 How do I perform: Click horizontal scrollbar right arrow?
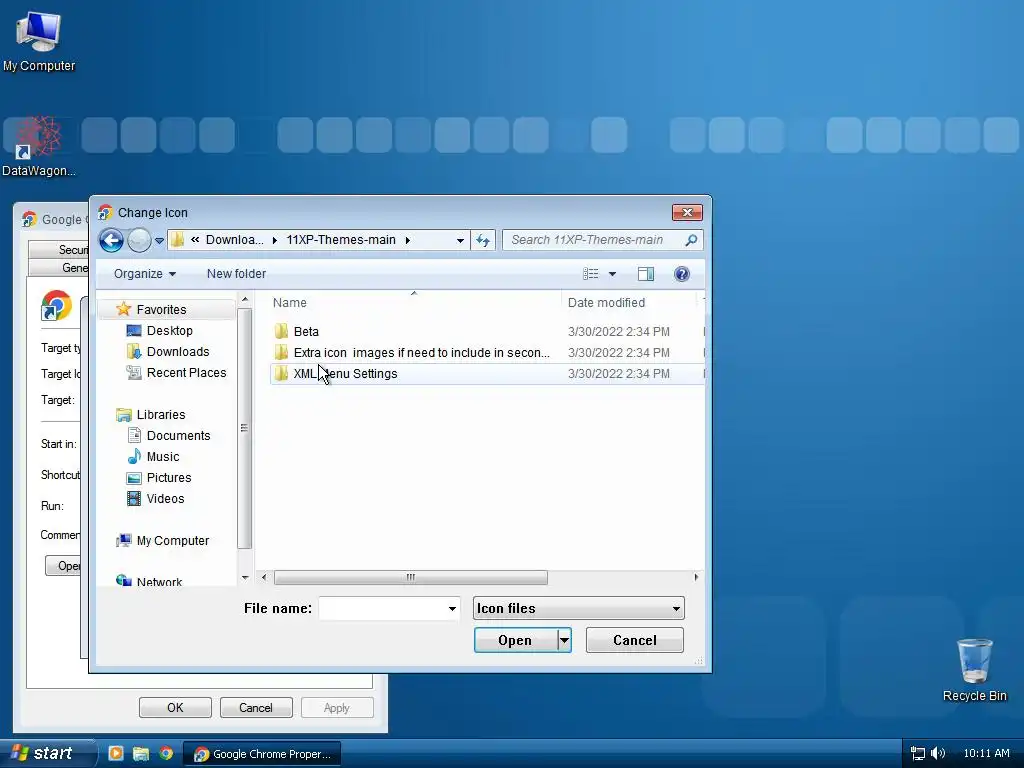point(696,577)
